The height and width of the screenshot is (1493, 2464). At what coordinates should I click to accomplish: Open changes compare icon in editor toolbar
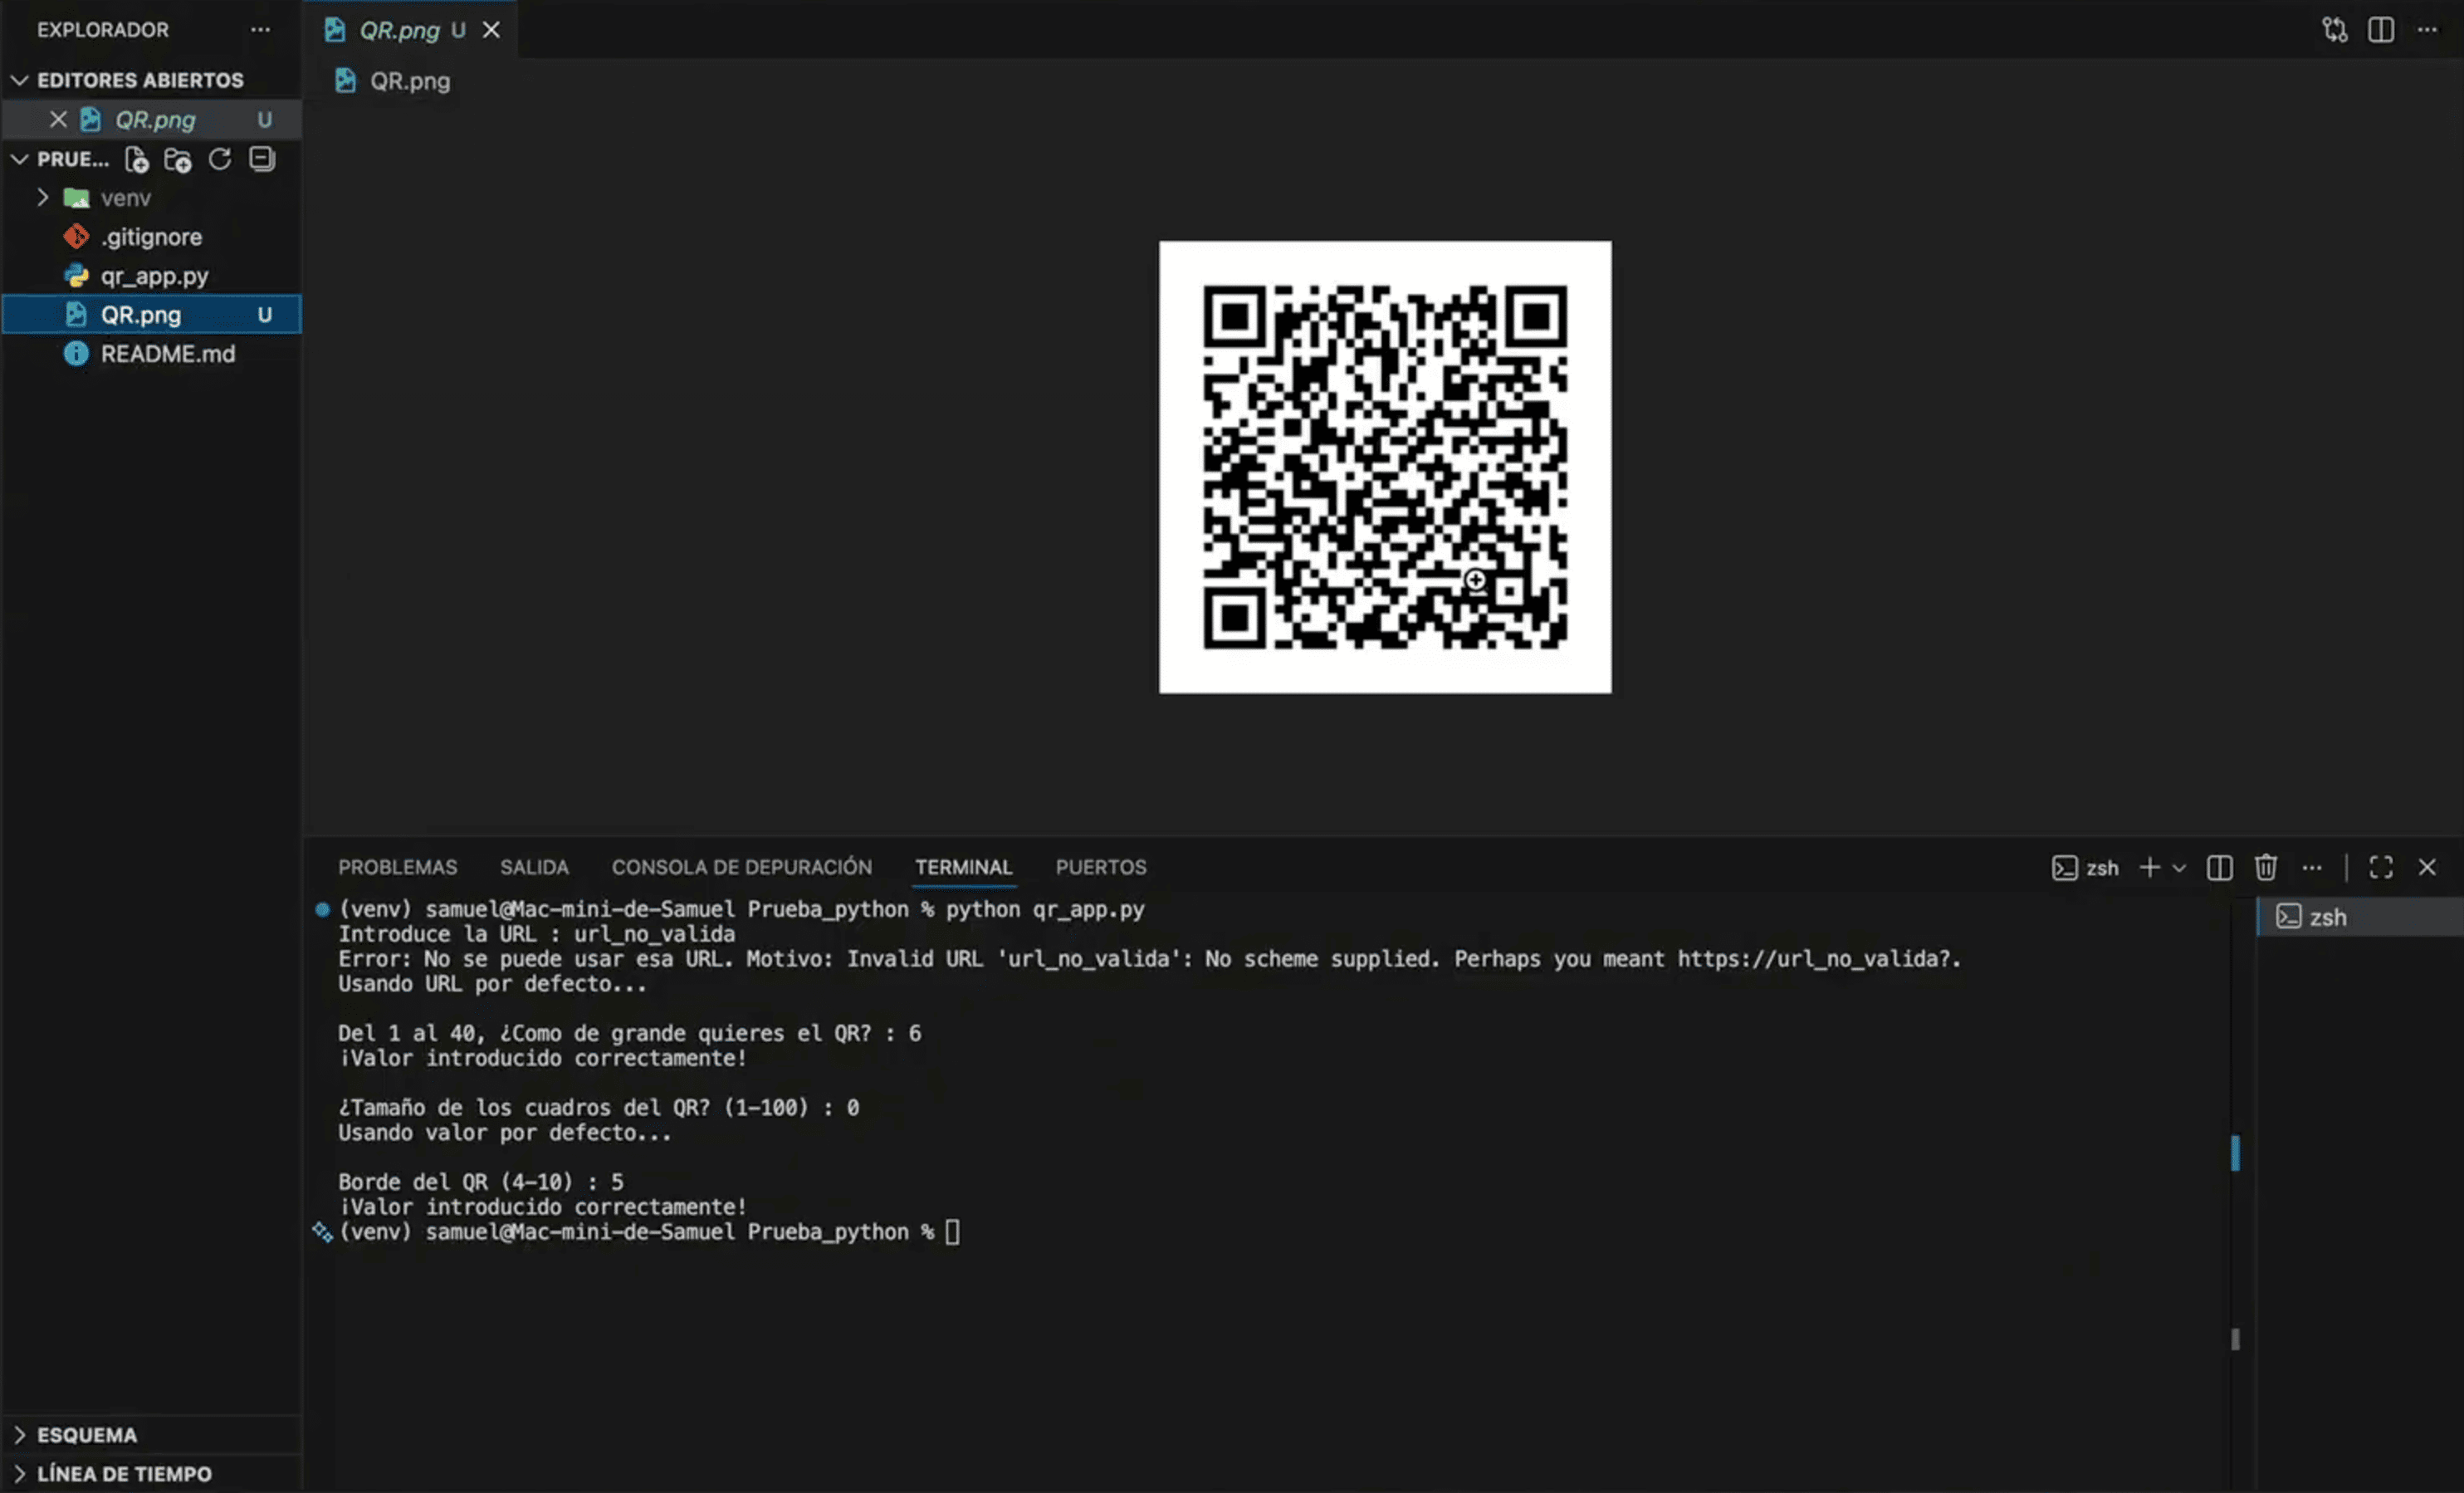2334,30
